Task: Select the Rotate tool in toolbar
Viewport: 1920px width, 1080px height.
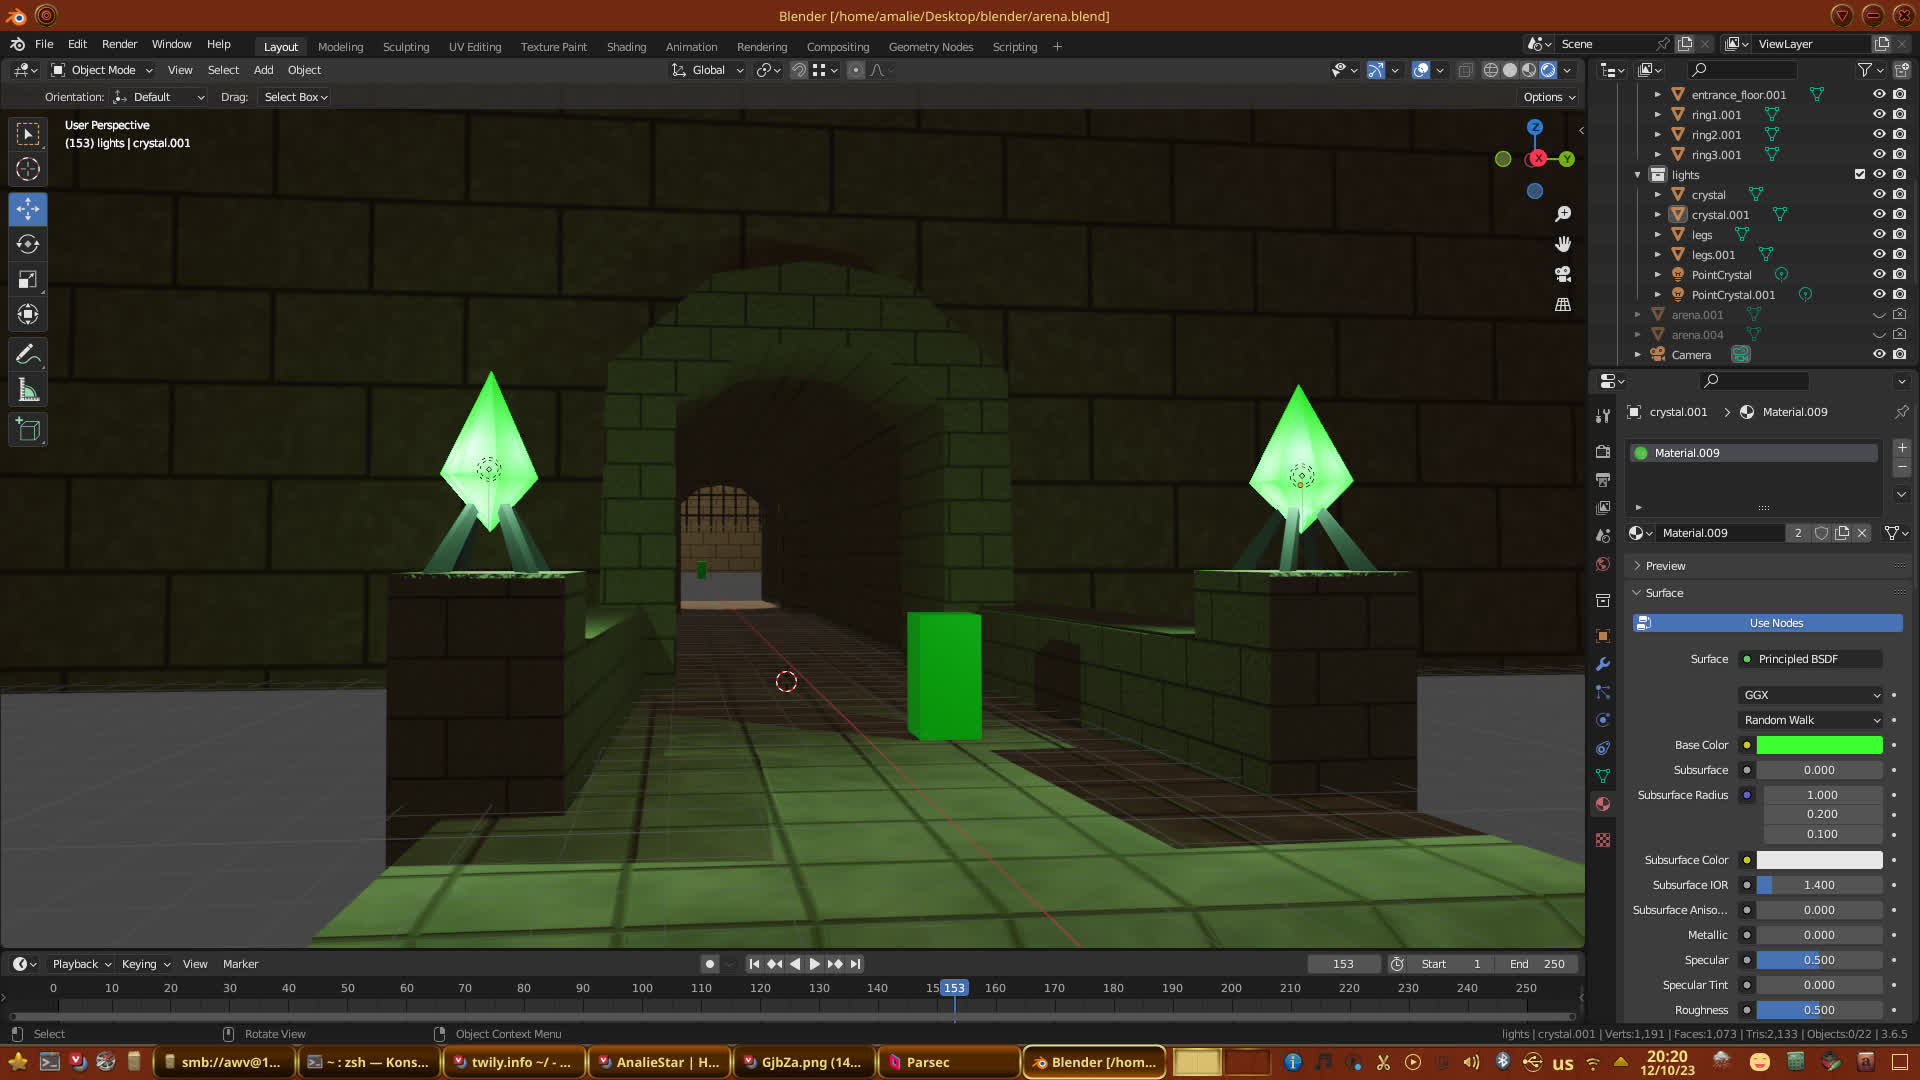Action: pos(28,244)
